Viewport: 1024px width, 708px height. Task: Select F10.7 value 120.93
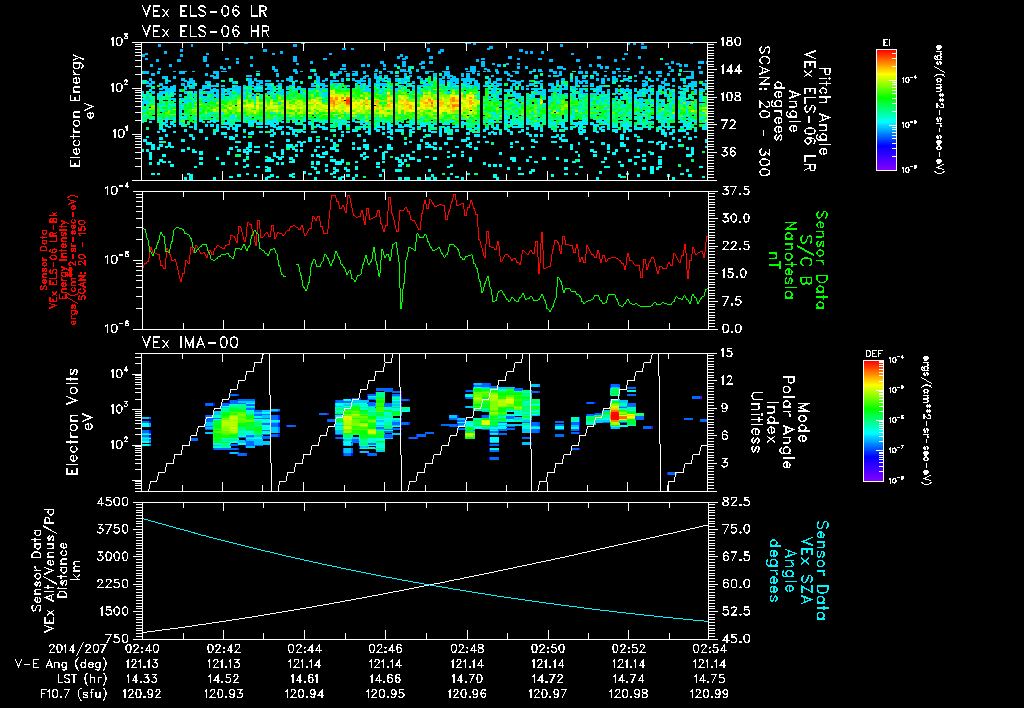tap(223, 694)
